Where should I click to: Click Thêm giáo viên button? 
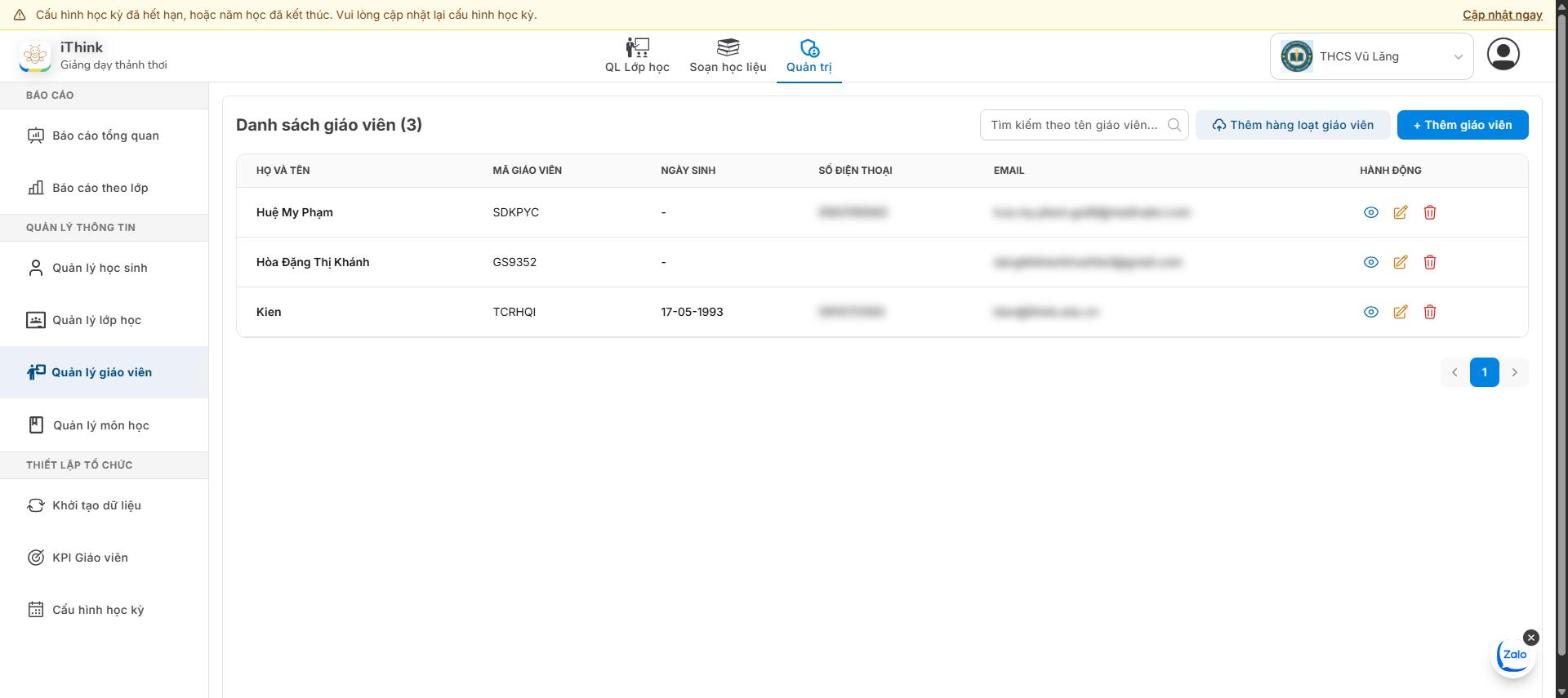pyautogui.click(x=1462, y=125)
